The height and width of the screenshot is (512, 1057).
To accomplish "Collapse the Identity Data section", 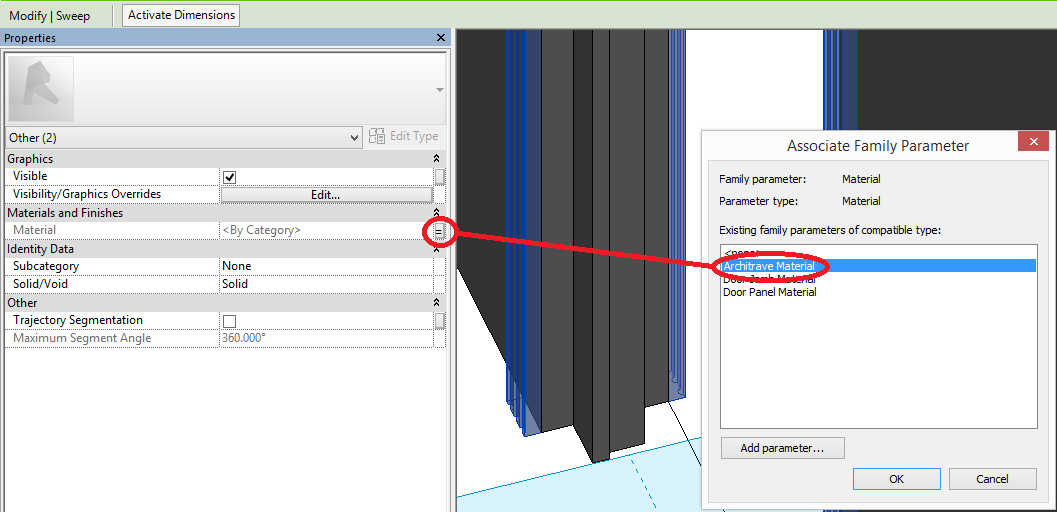I will pos(437,249).
